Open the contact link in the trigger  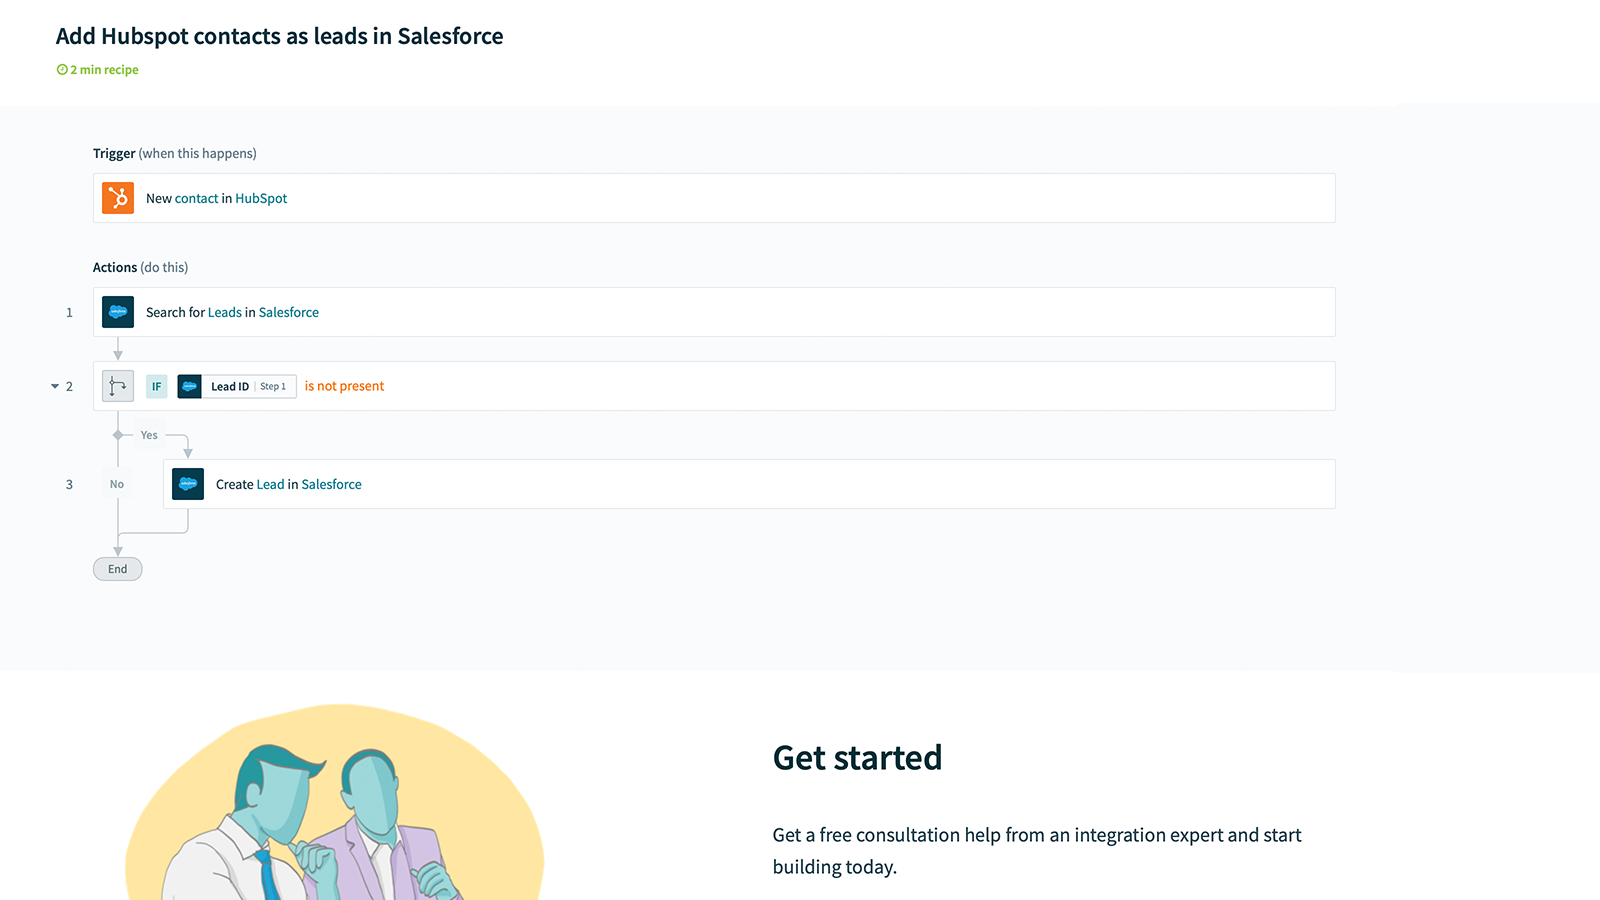pos(196,198)
